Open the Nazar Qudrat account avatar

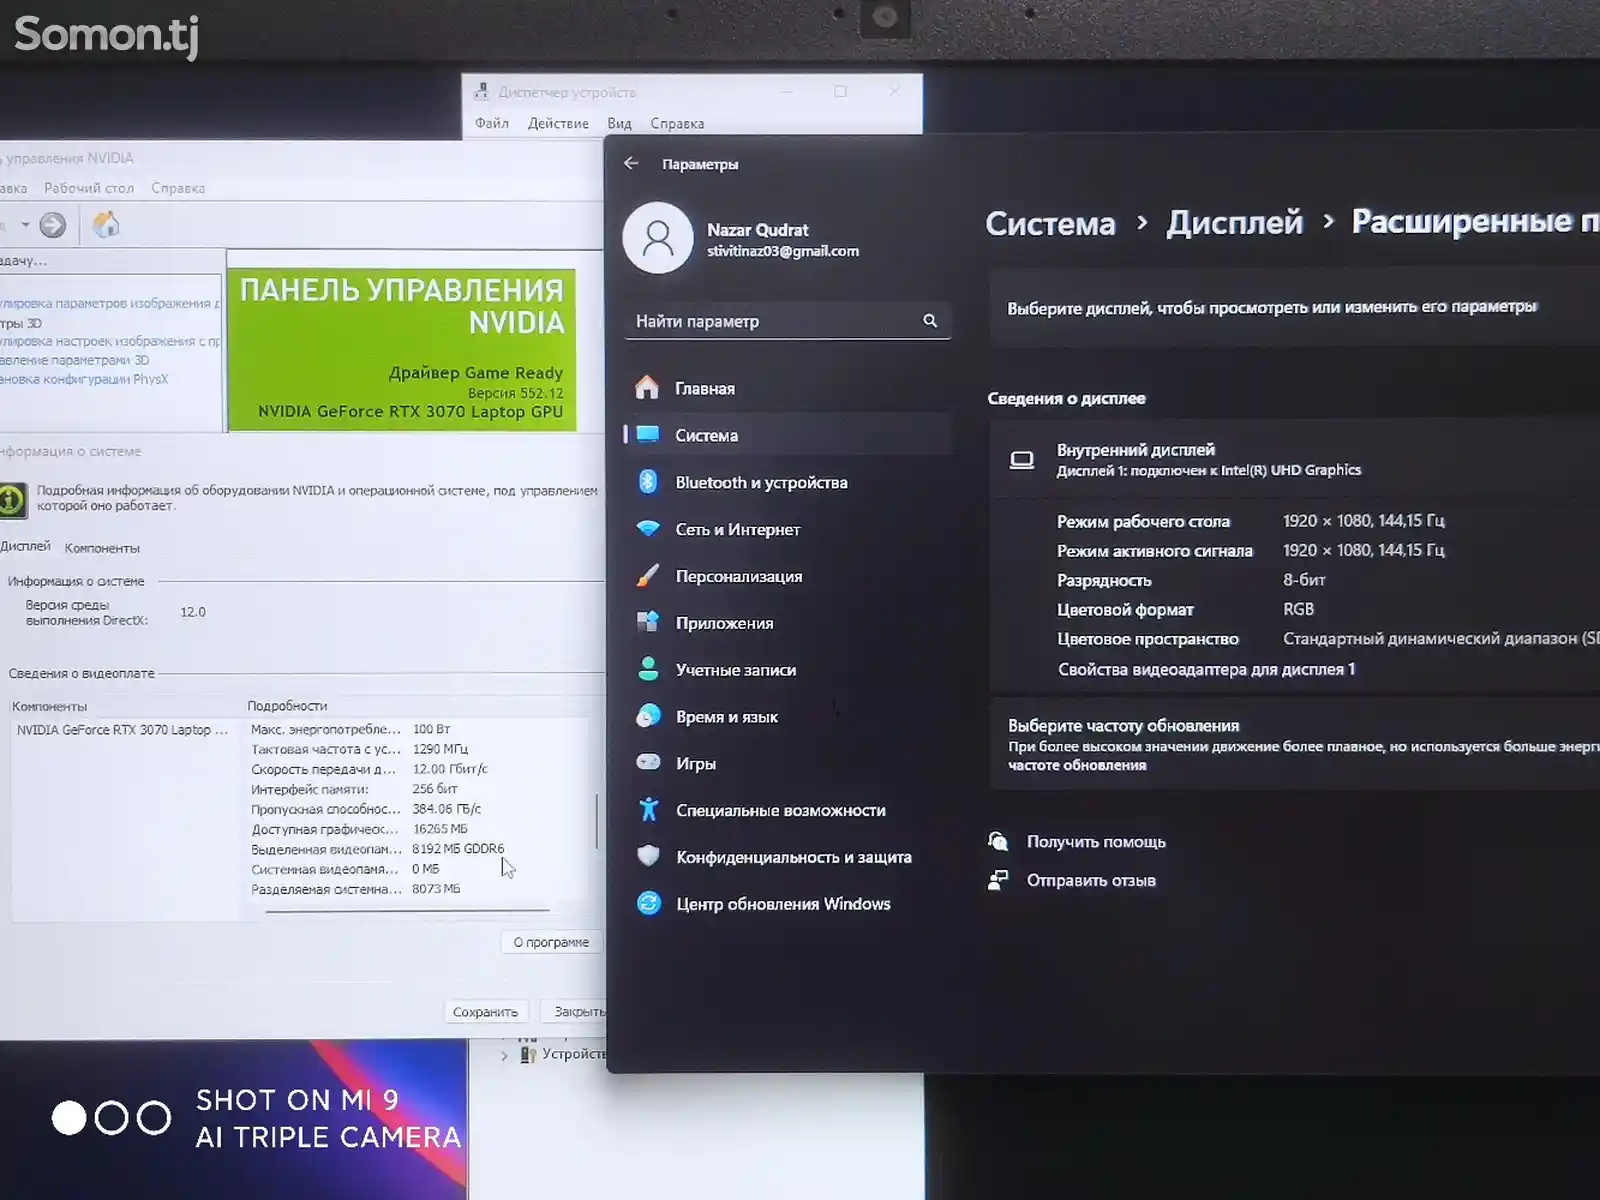point(658,238)
